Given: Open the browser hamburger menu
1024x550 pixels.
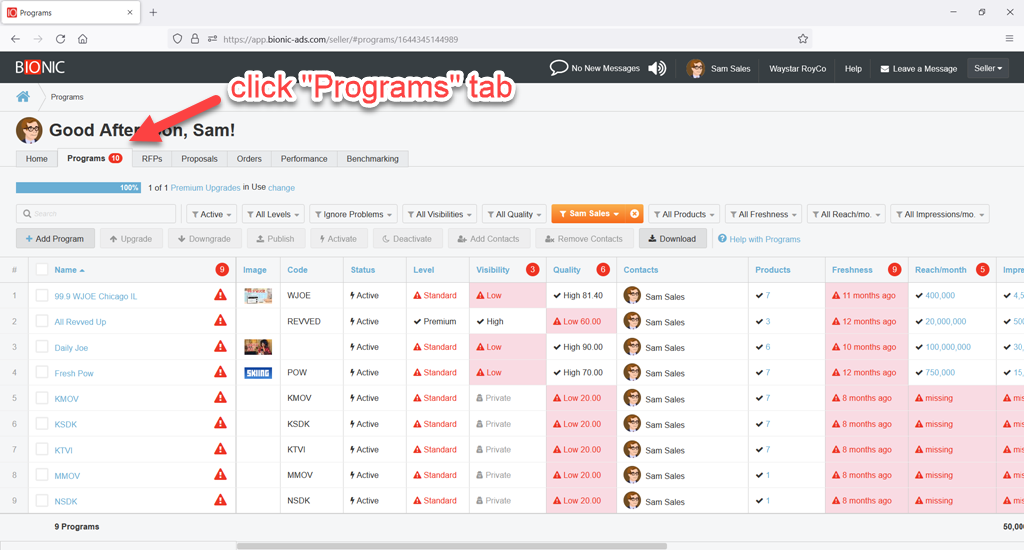Looking at the screenshot, I should click(1009, 39).
